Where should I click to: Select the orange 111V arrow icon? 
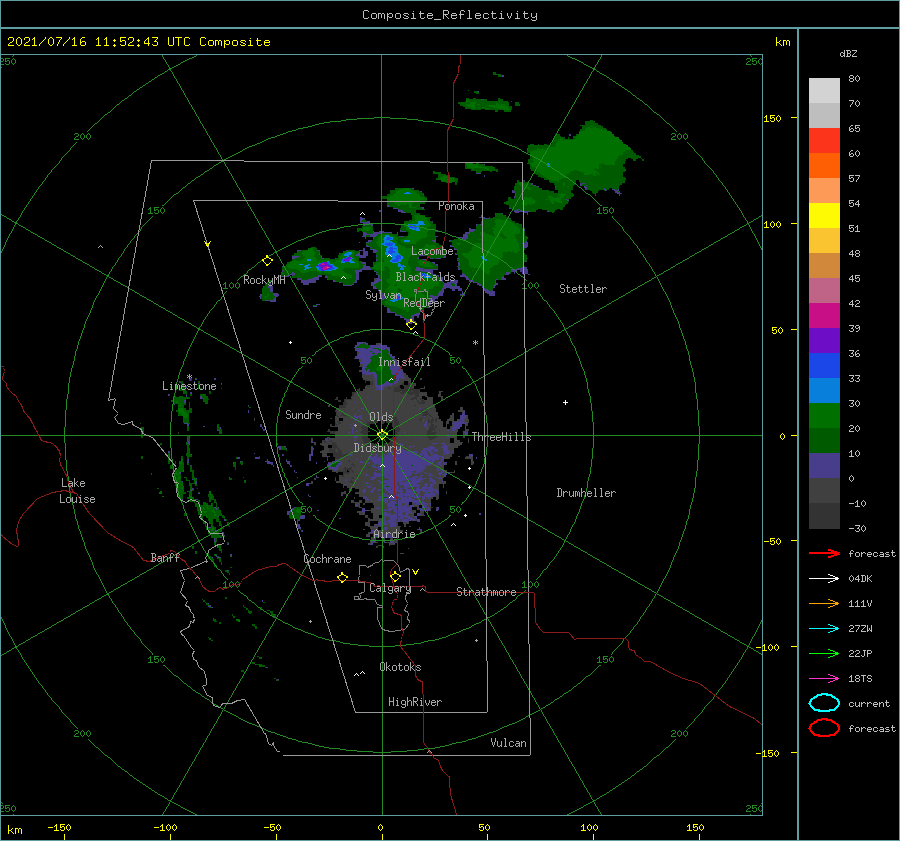tap(824, 603)
